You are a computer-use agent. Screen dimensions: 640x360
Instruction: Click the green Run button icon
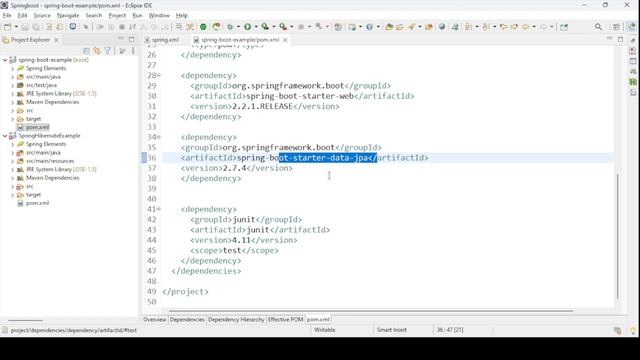247,27
